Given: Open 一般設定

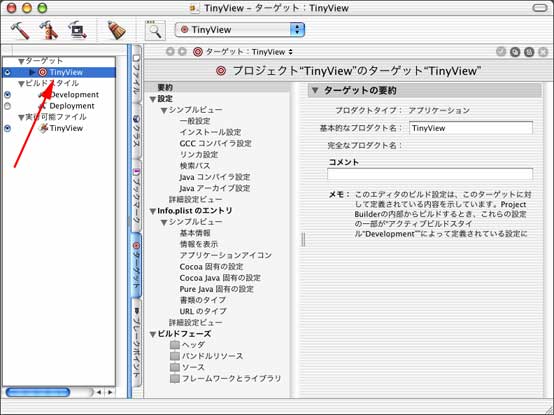Looking at the screenshot, I should coord(195,121).
